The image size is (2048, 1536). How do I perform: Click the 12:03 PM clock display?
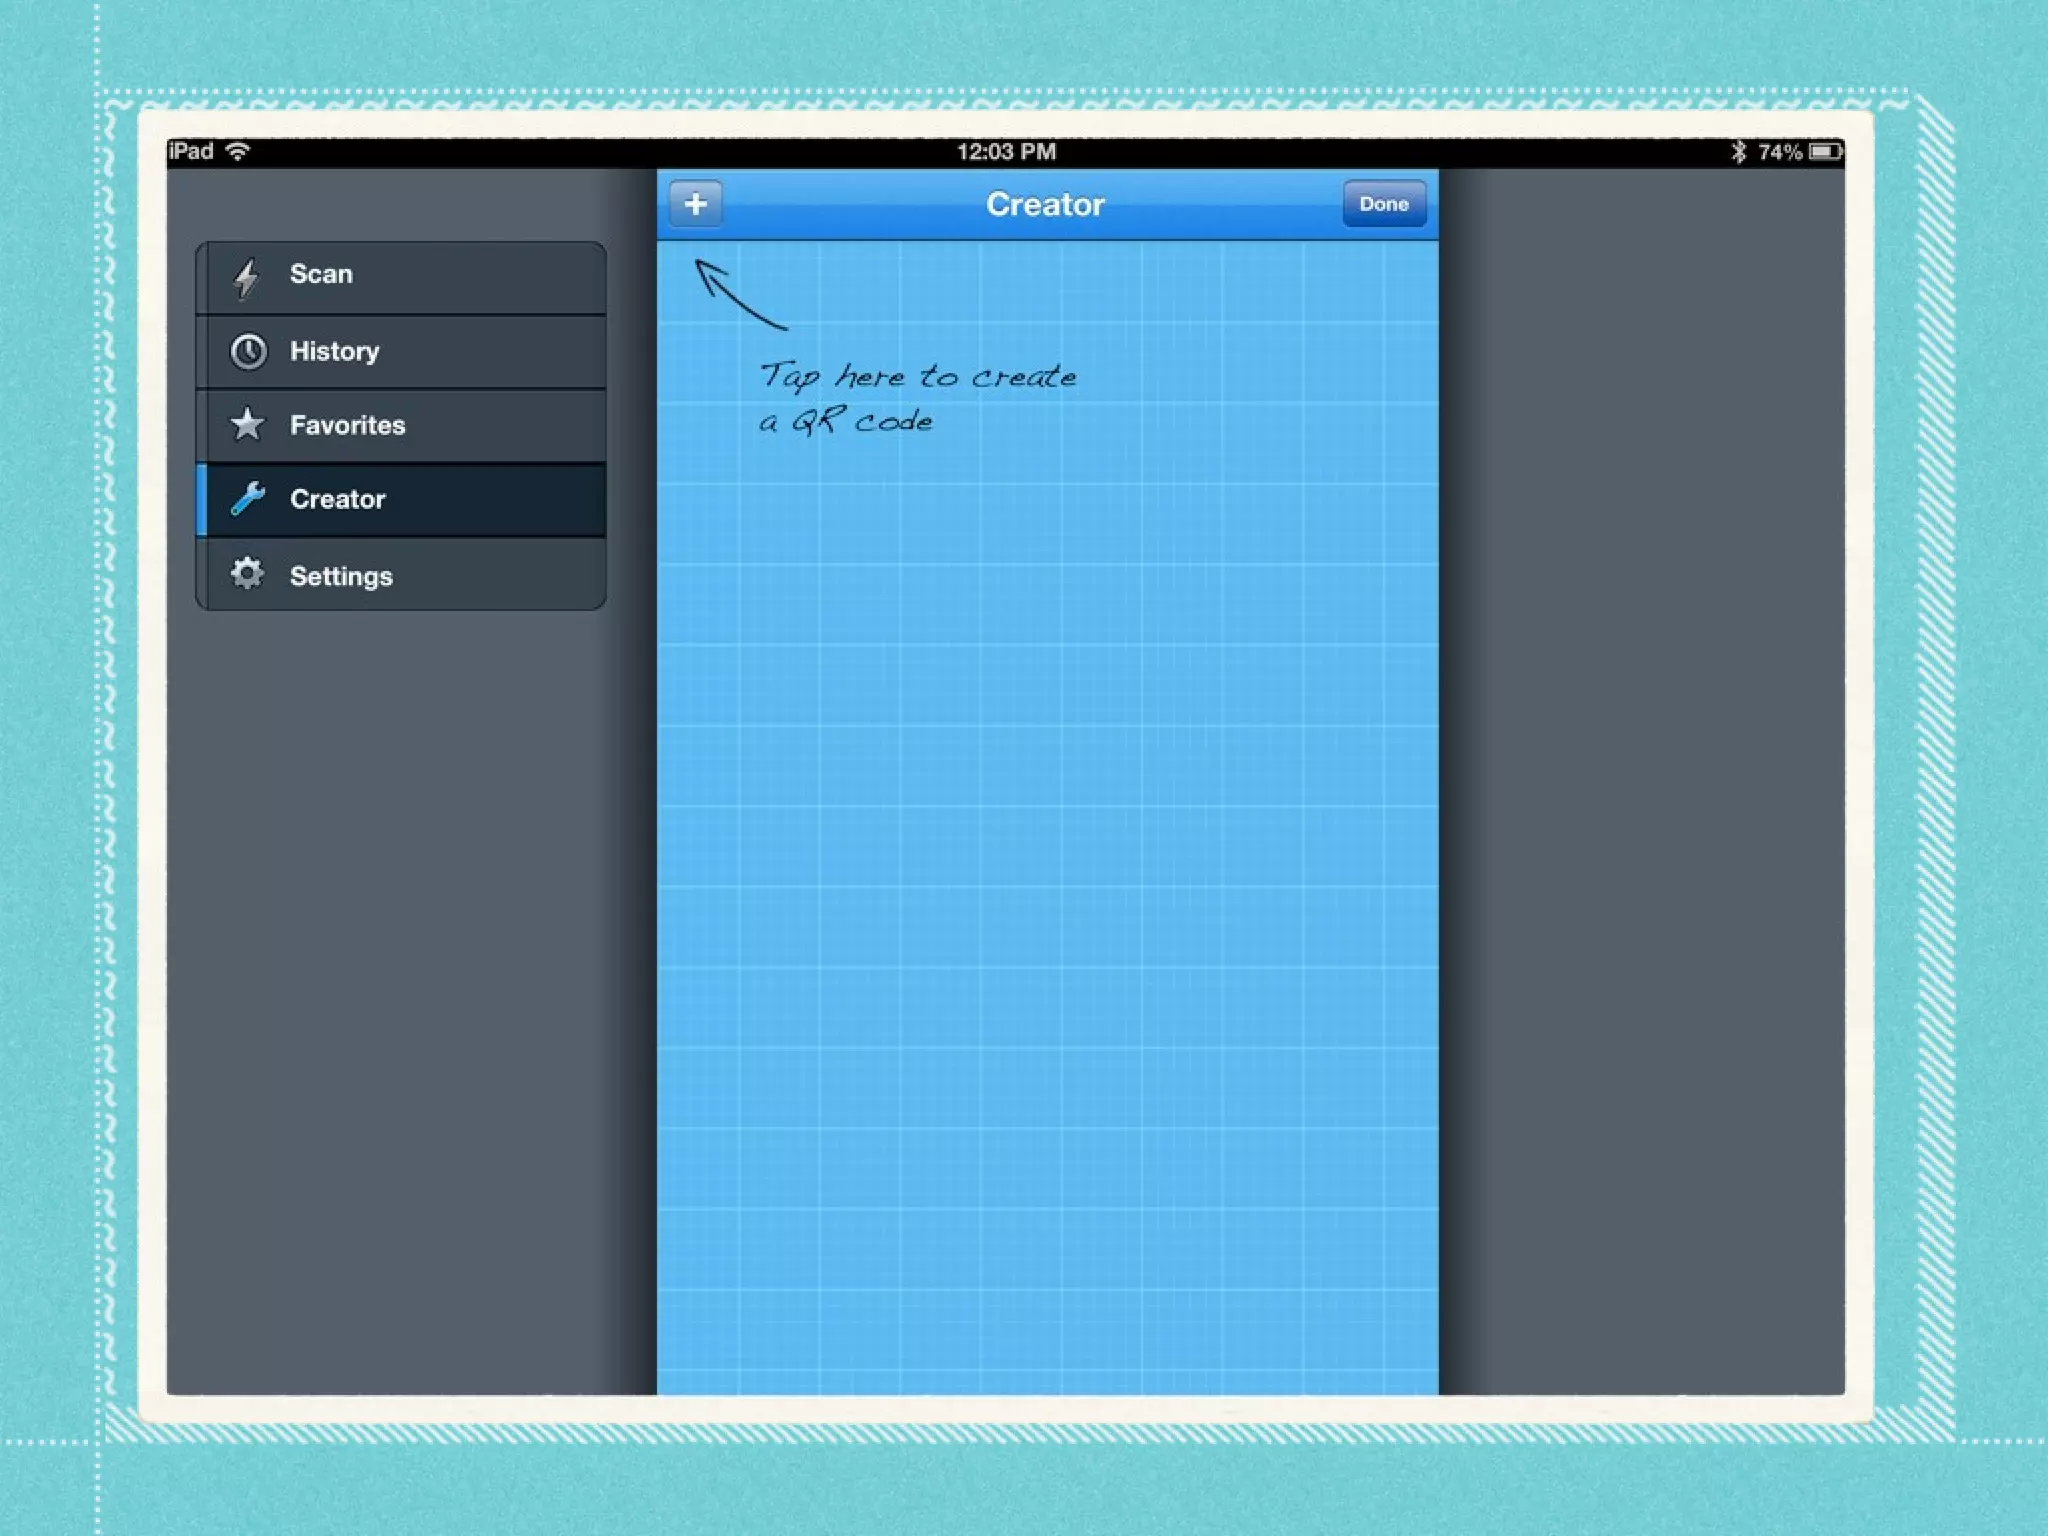[x=1006, y=152]
